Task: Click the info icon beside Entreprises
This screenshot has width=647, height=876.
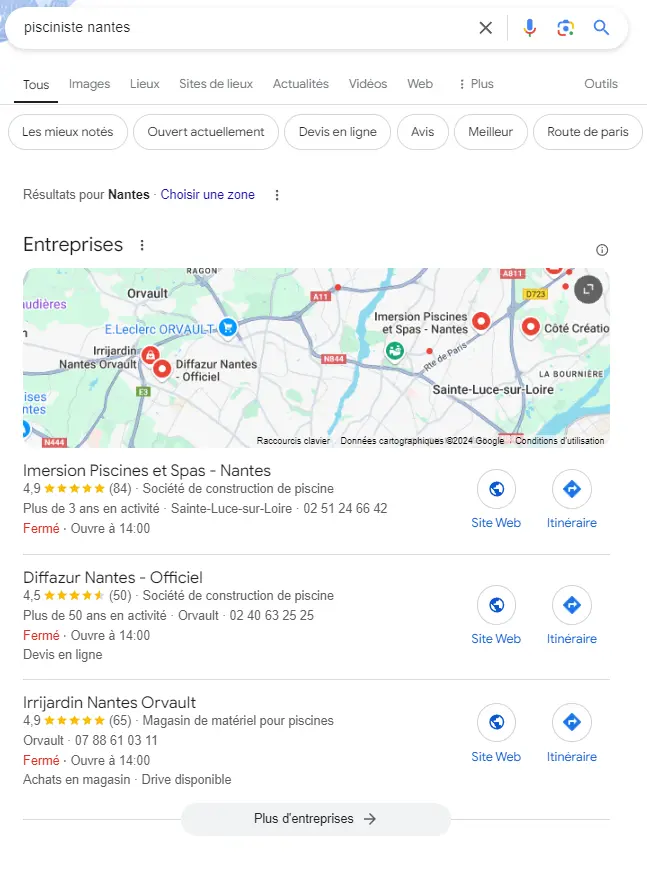Action: (x=601, y=249)
